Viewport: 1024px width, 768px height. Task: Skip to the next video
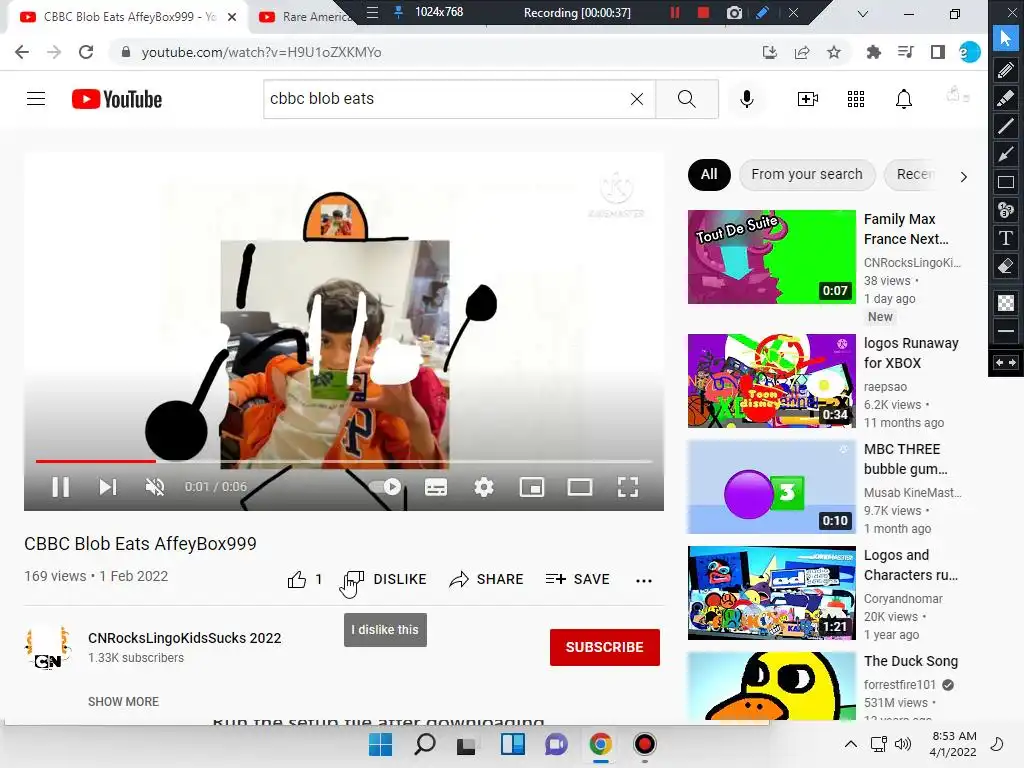108,487
